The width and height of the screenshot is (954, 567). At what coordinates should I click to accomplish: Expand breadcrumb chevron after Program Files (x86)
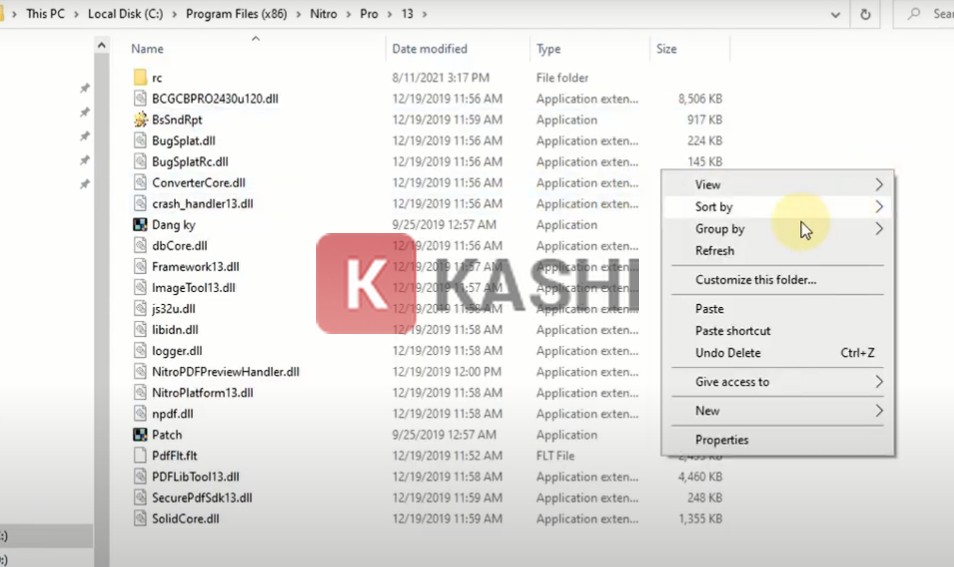298,13
